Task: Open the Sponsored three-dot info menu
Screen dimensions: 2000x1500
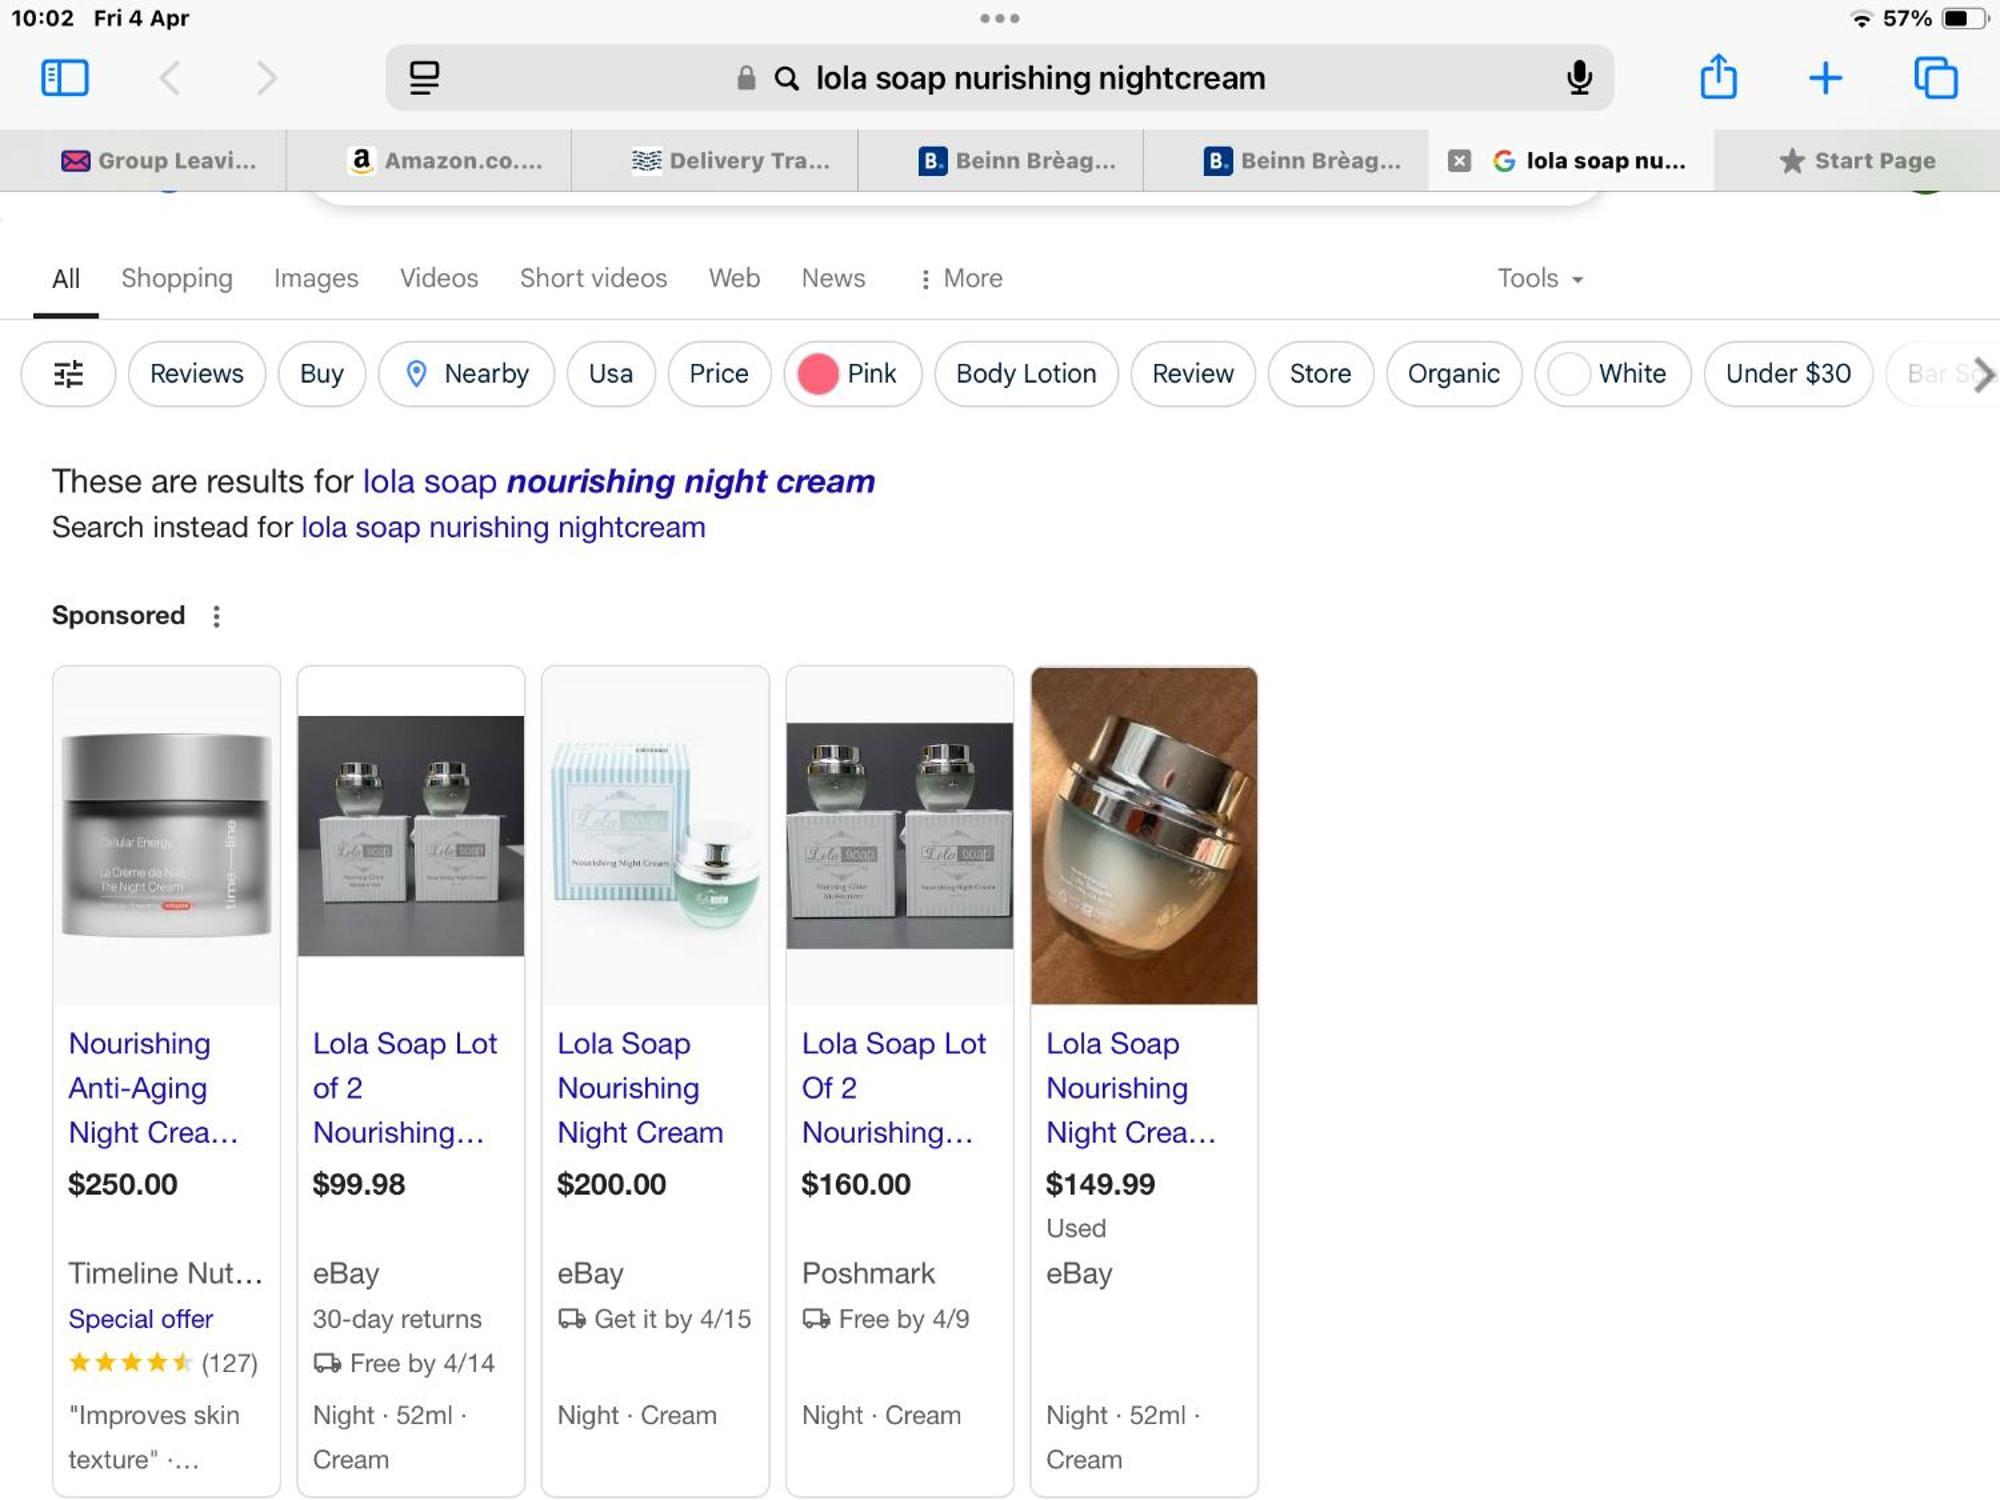Action: (x=216, y=616)
